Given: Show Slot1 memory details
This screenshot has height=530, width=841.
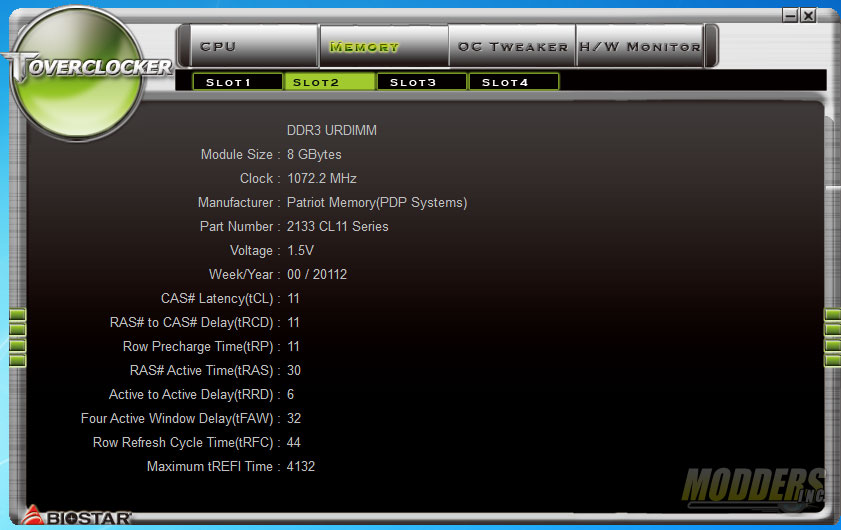Looking at the screenshot, I should point(237,82).
